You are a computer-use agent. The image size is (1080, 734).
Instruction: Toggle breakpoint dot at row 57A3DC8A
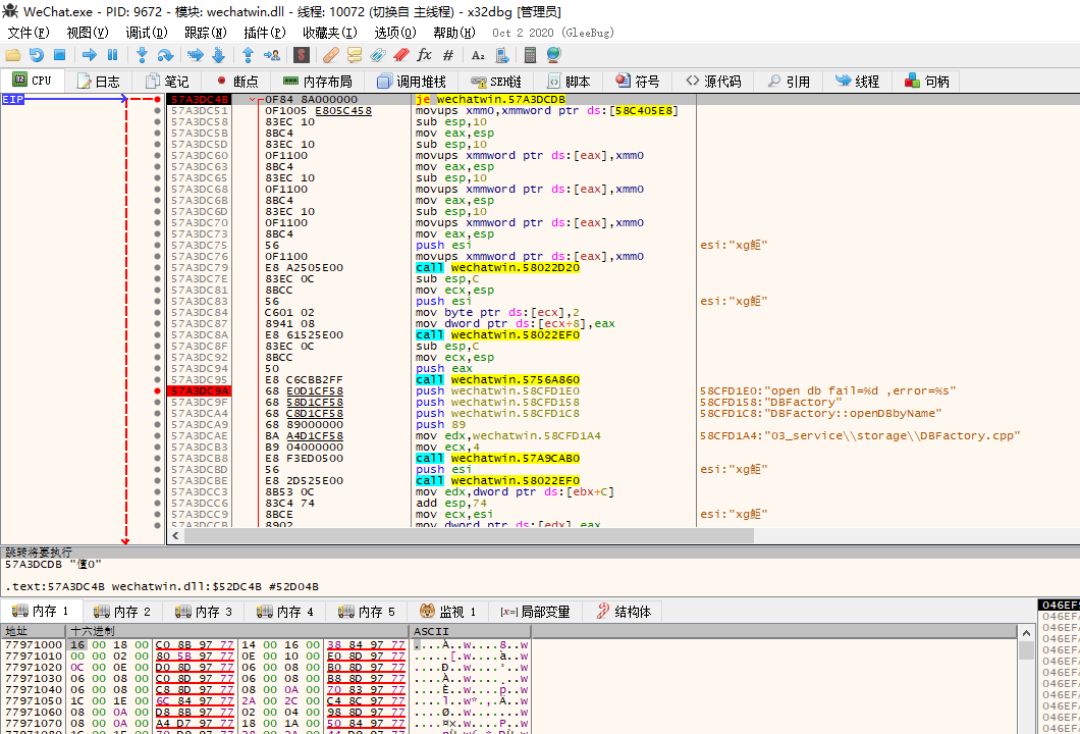pyautogui.click(x=158, y=335)
